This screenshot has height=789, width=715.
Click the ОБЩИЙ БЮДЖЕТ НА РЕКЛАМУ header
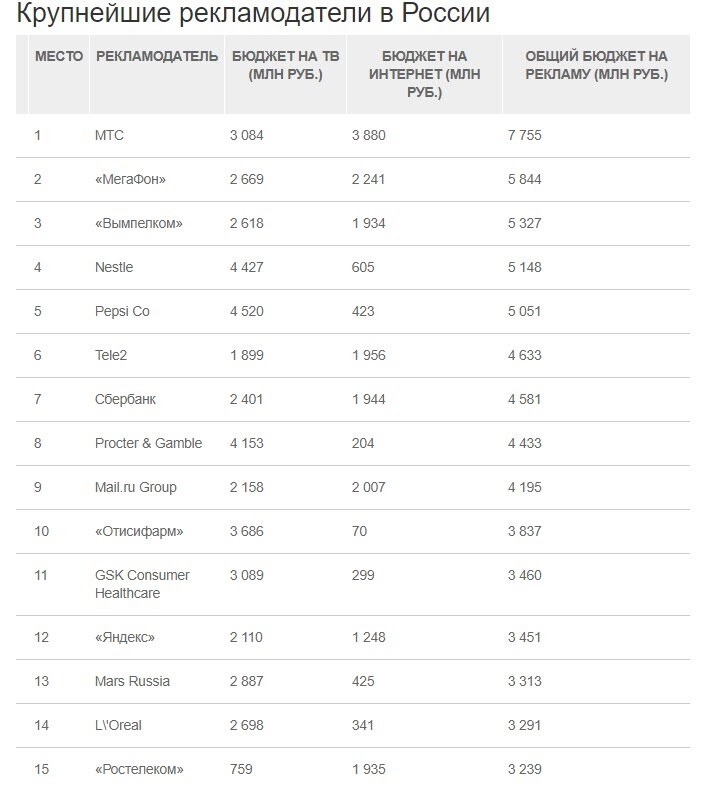[x=596, y=65]
